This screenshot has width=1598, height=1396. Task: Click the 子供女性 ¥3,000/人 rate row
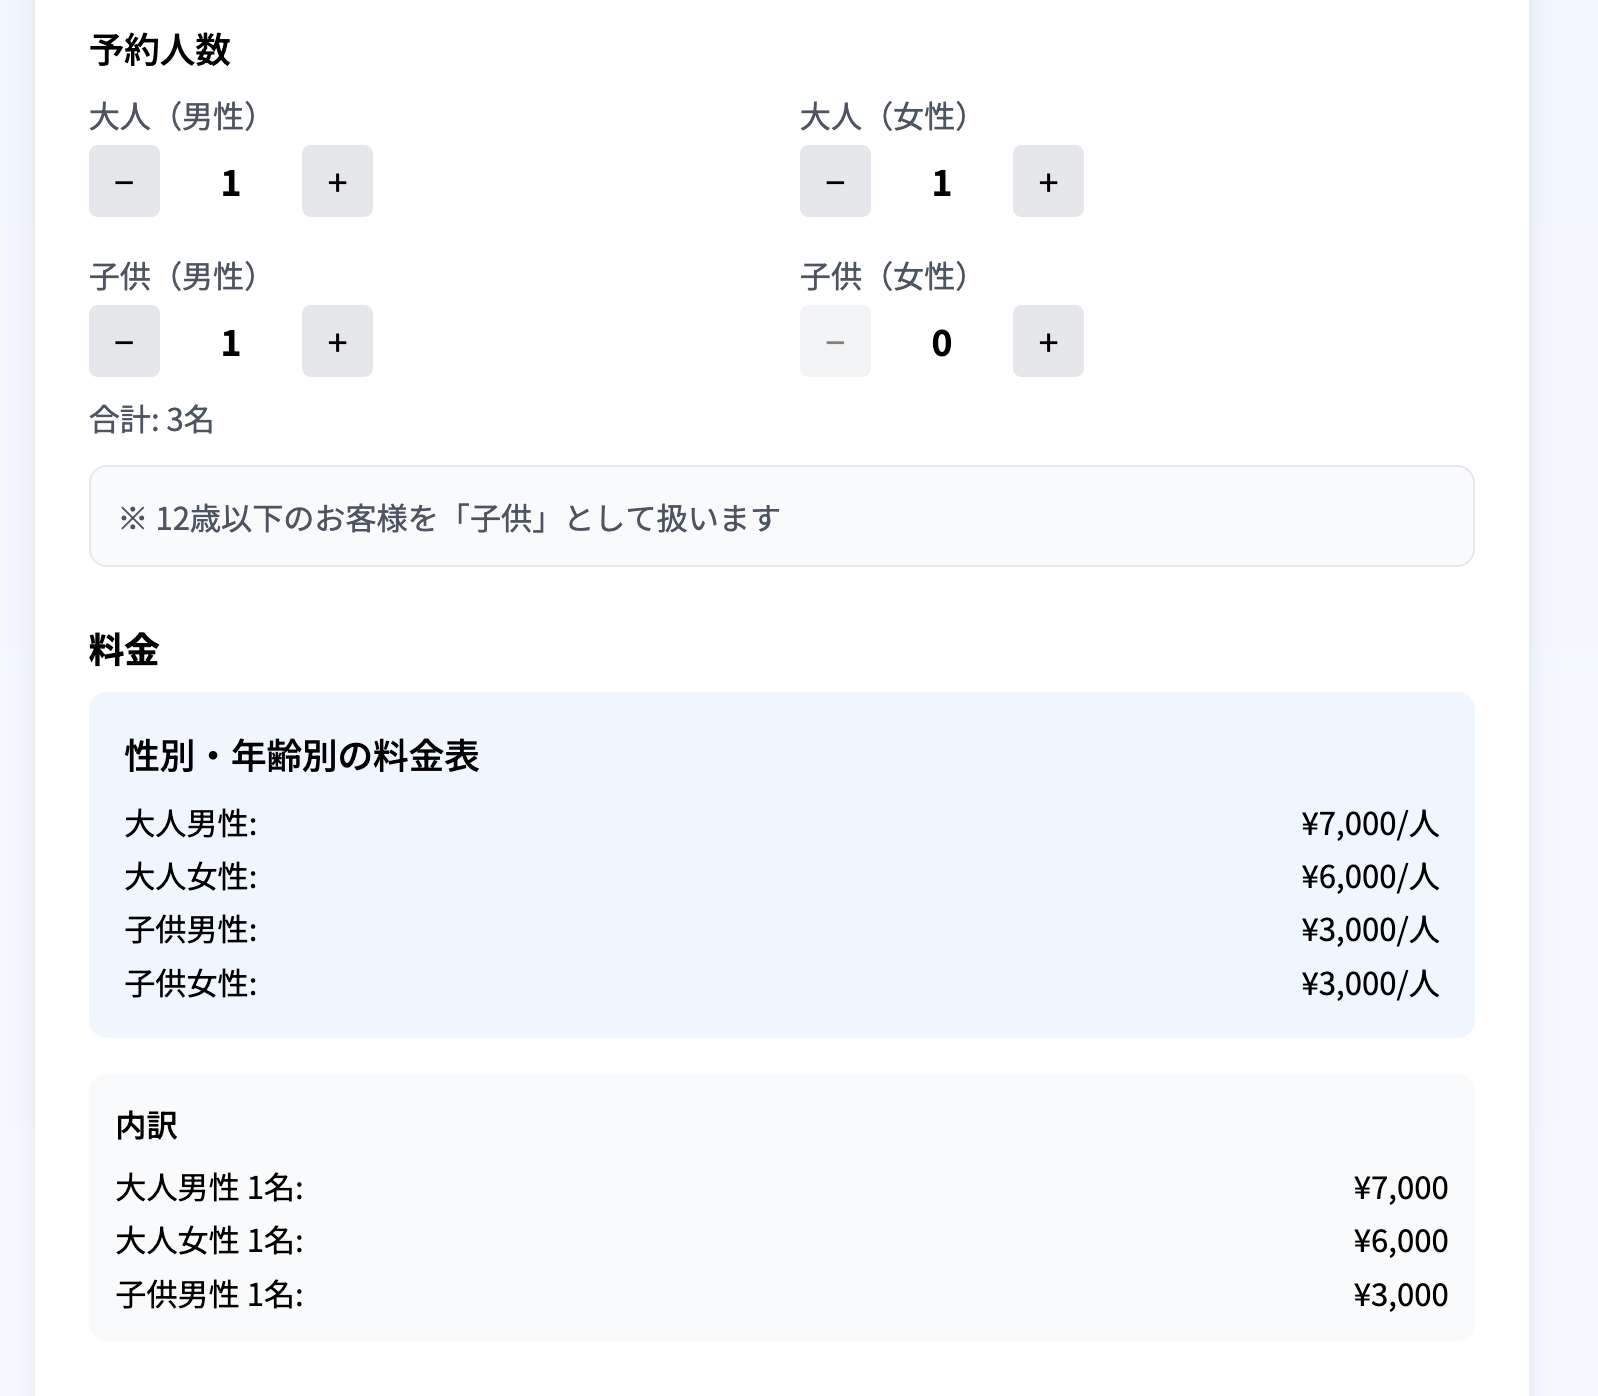(781, 984)
